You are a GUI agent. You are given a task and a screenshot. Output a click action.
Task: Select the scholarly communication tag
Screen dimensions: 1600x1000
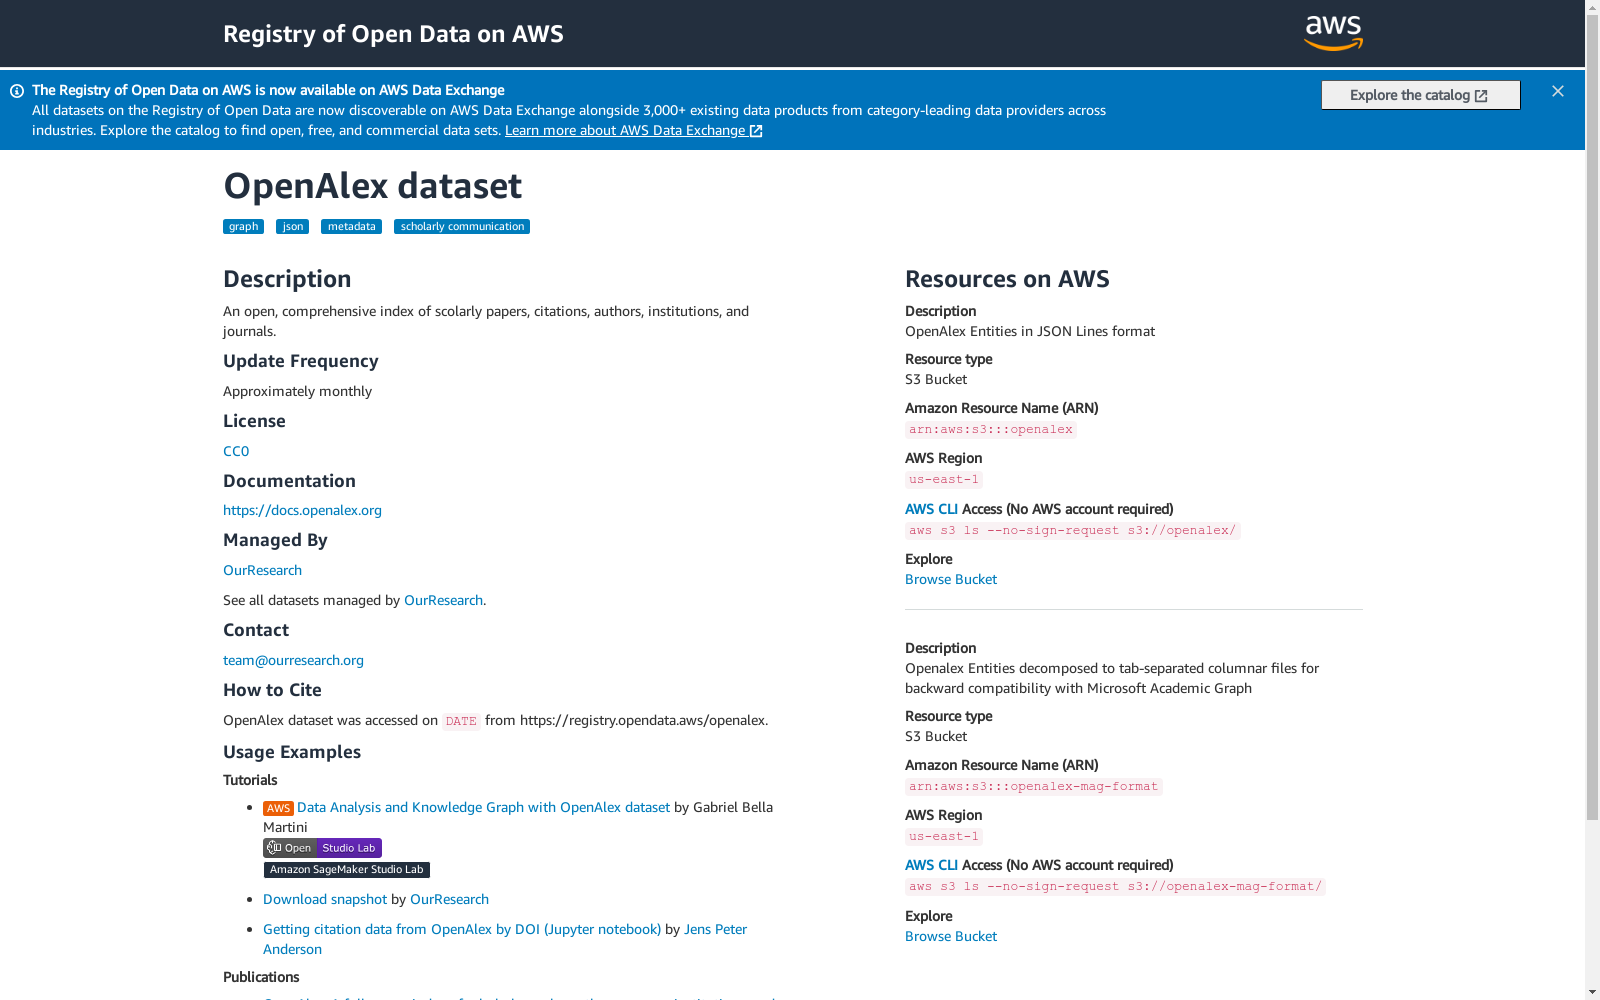coord(462,227)
